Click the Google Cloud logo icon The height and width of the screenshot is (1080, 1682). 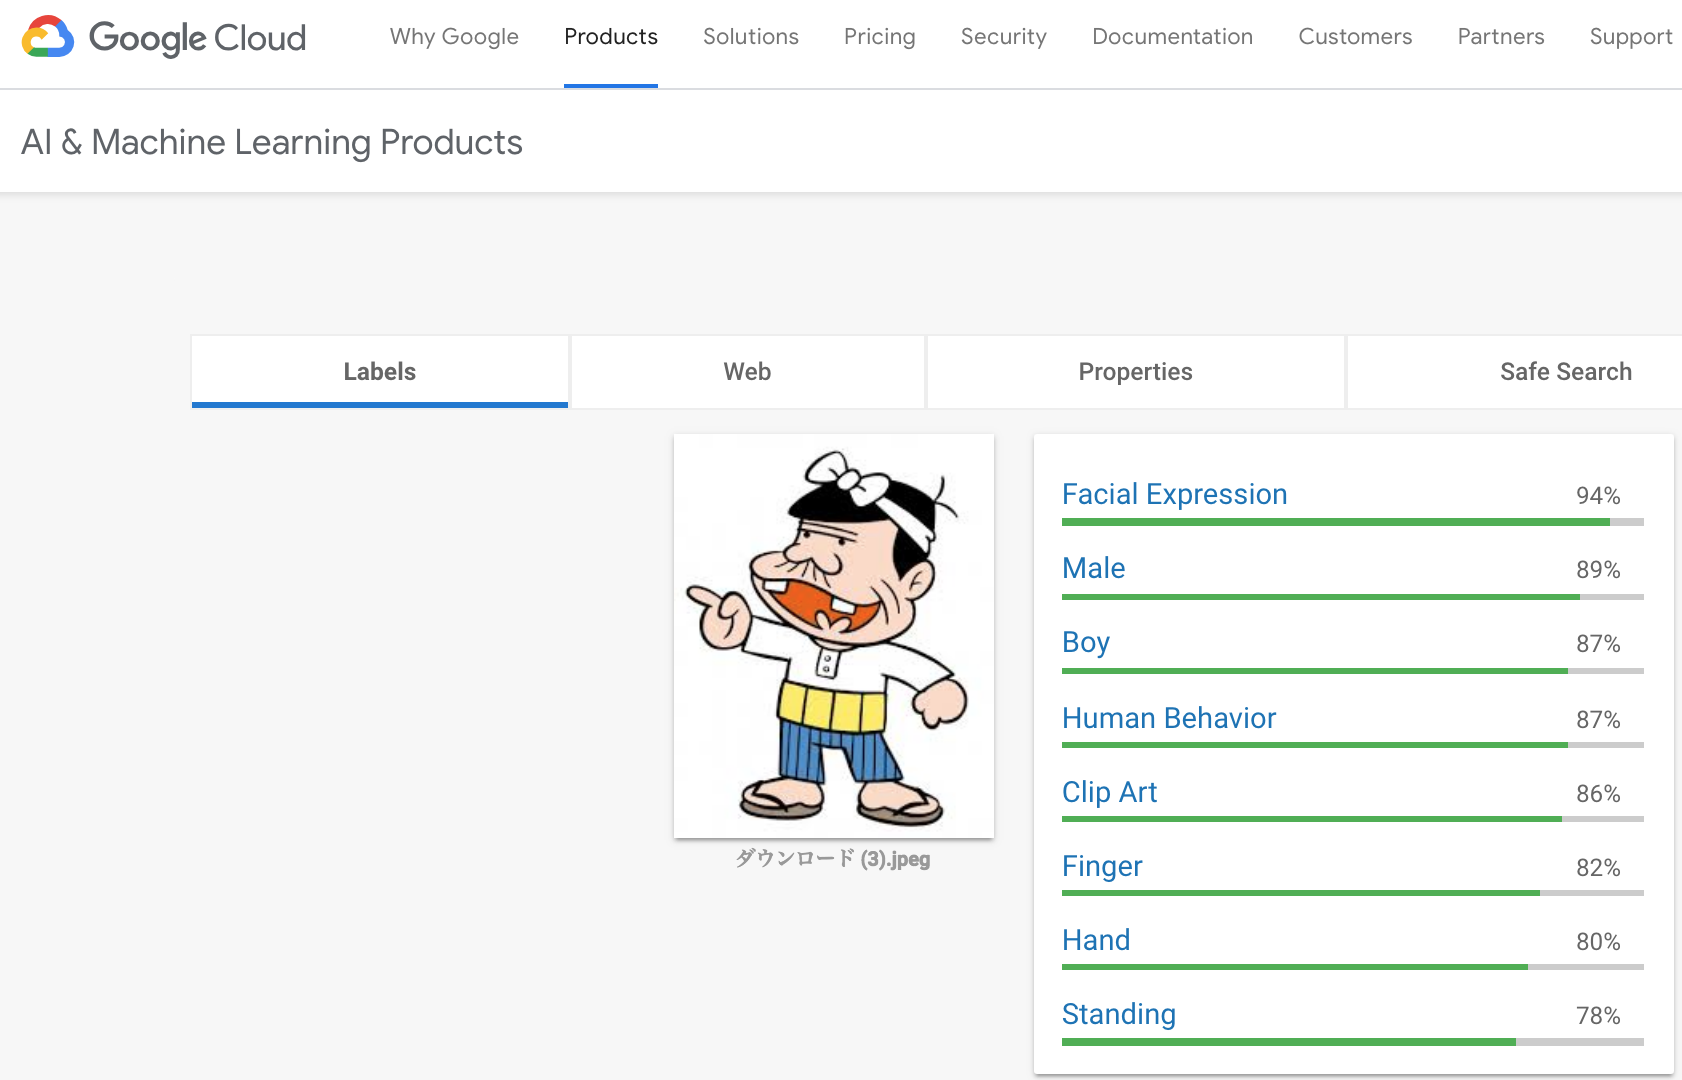[x=48, y=37]
